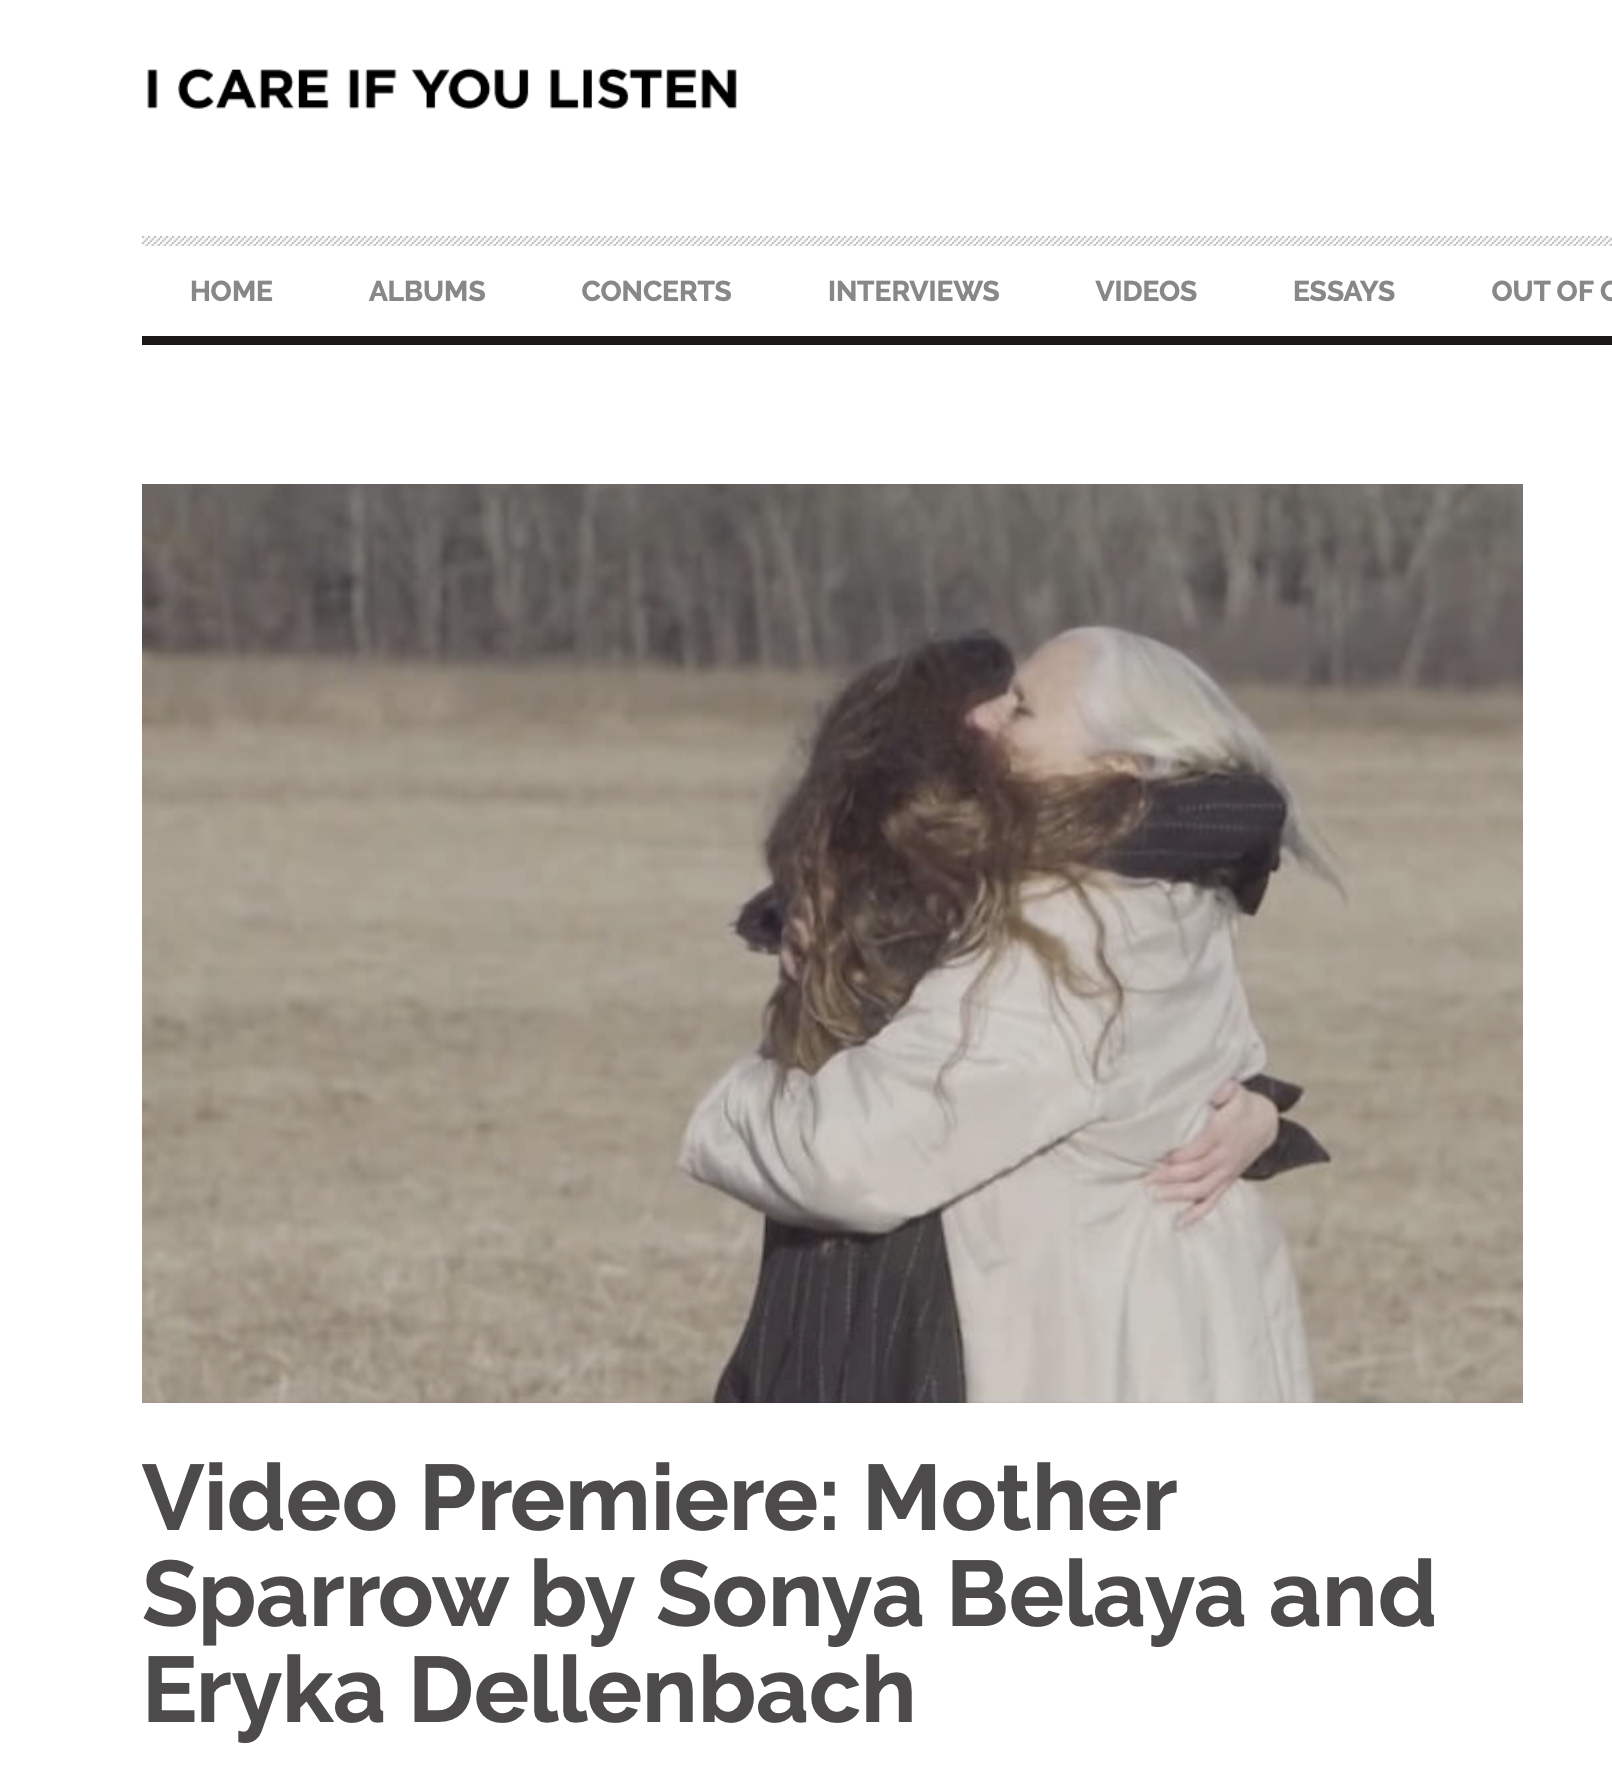1612x1765 pixels.
Task: Click "Eryka Dellenbach" in the article title
Action: [x=529, y=1690]
